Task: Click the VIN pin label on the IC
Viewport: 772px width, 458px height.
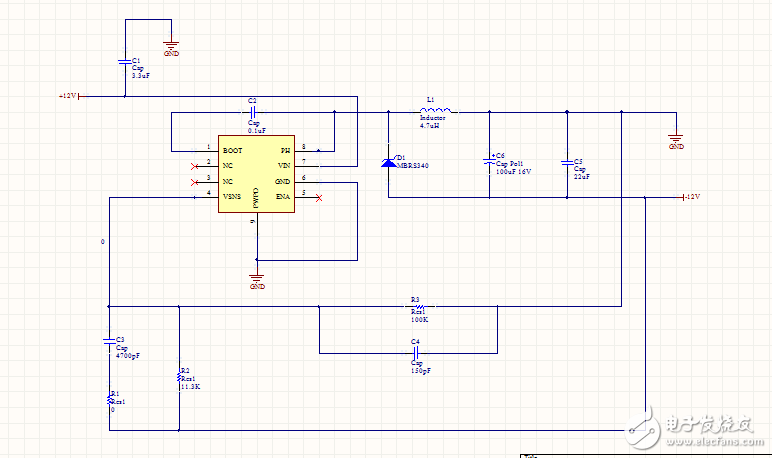Action: (x=284, y=166)
